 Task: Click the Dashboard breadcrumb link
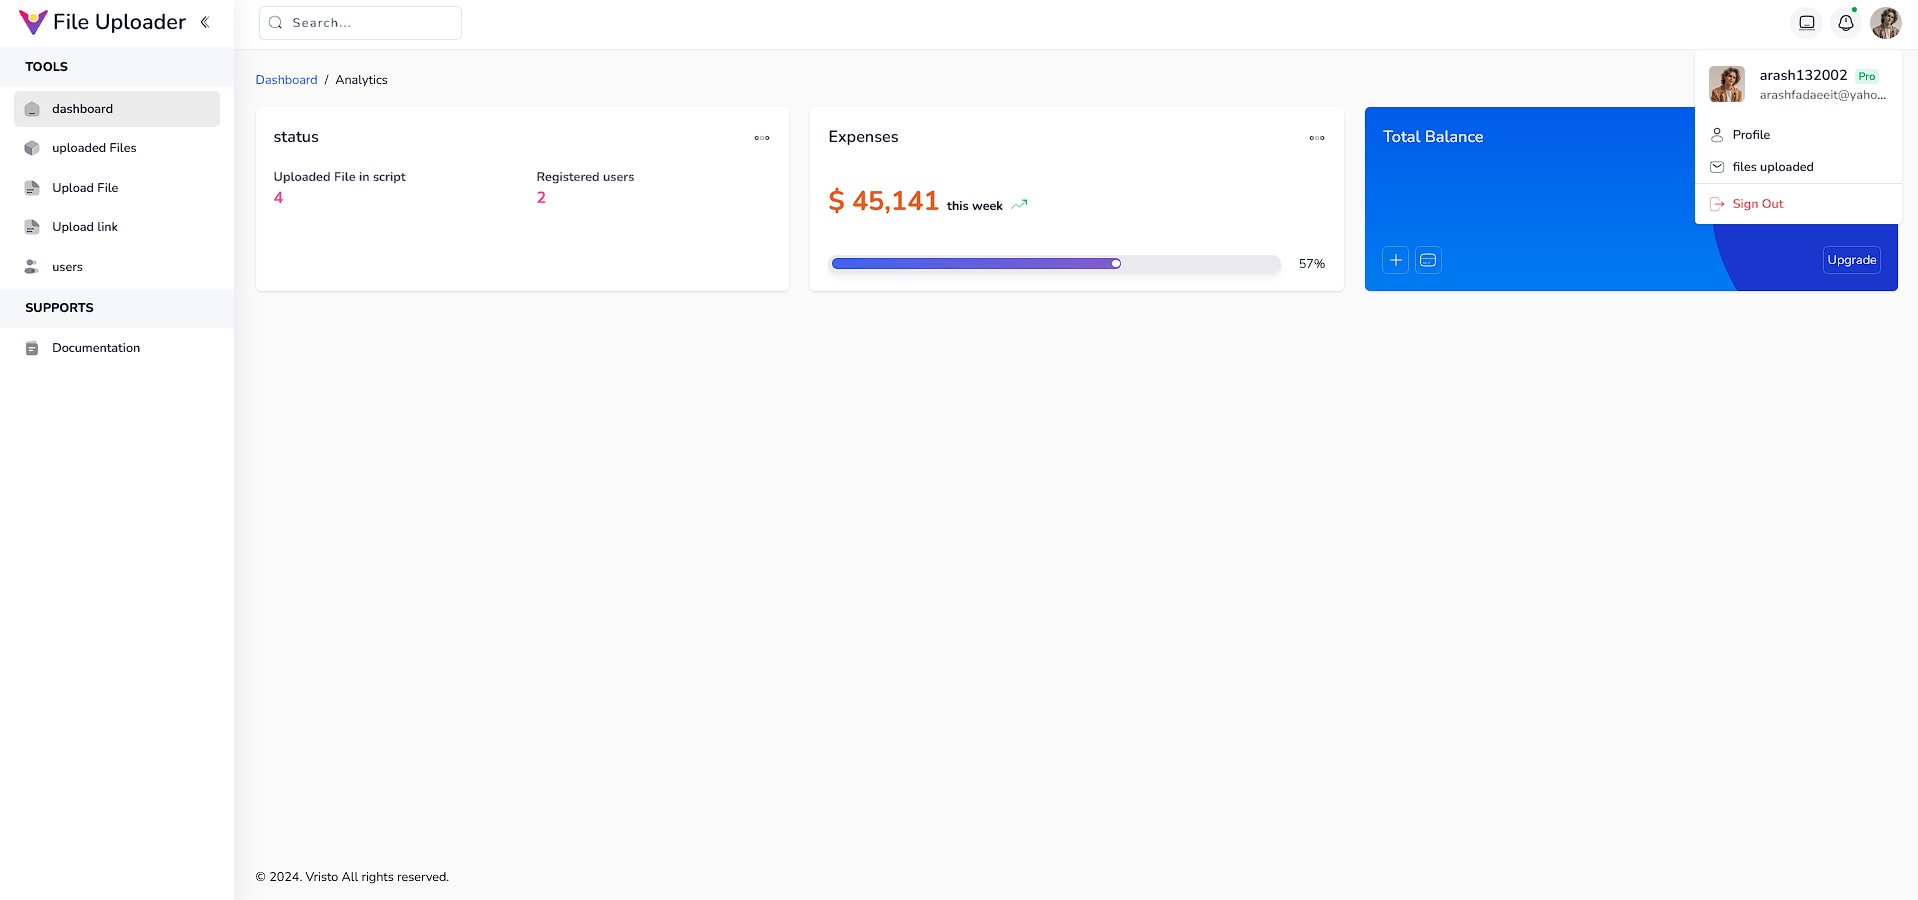(286, 80)
